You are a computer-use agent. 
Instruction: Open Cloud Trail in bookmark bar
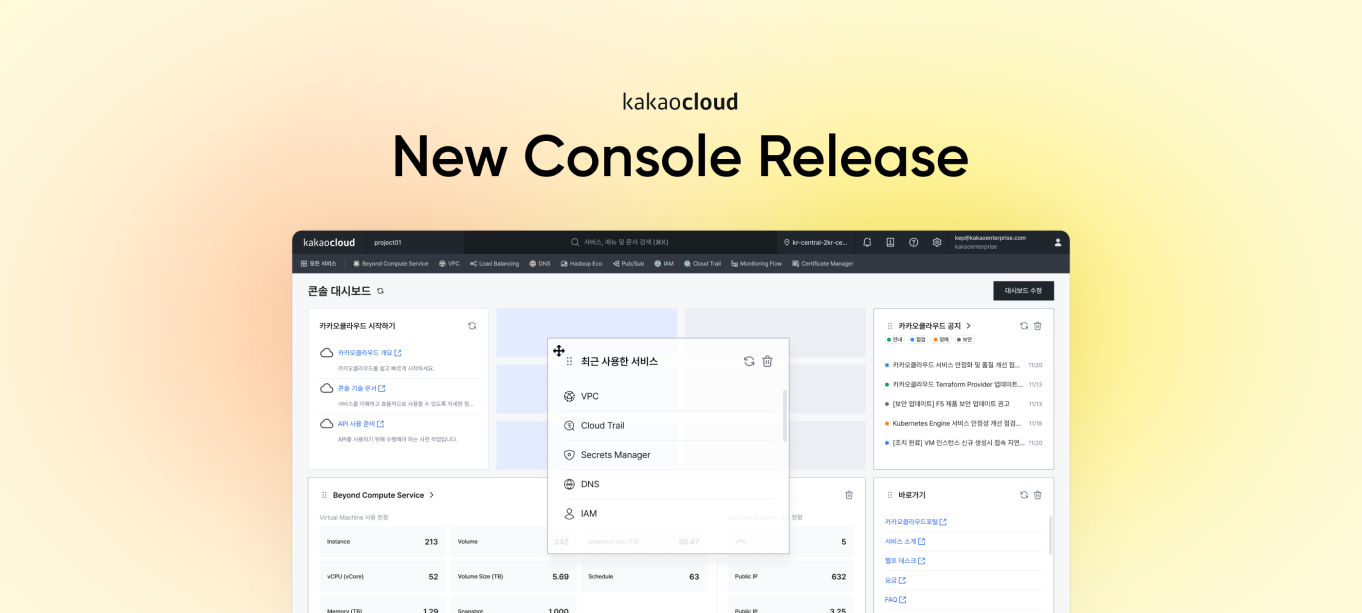click(x=702, y=264)
